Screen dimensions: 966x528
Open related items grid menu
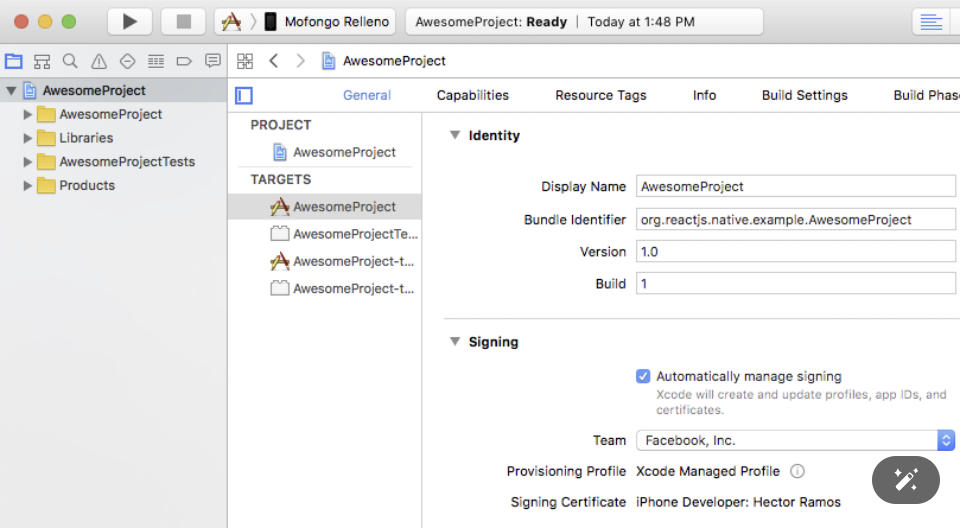pos(245,61)
